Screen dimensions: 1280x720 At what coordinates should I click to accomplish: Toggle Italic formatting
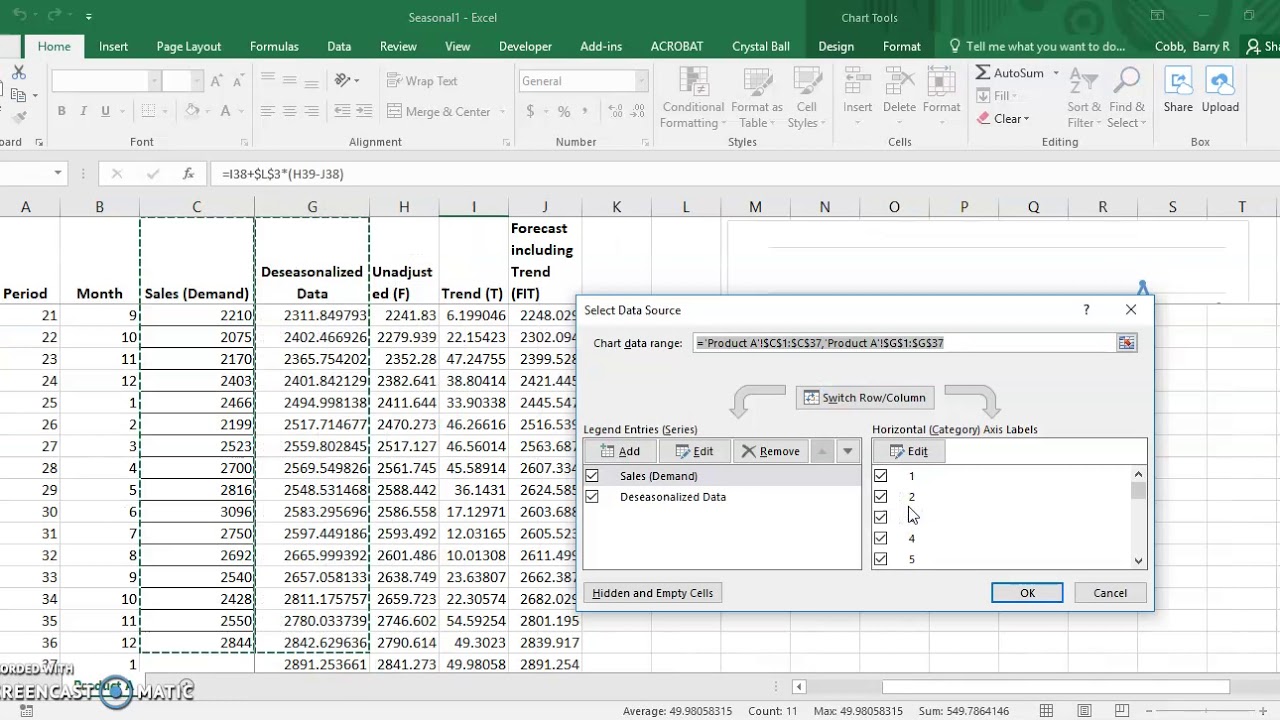[x=82, y=111]
